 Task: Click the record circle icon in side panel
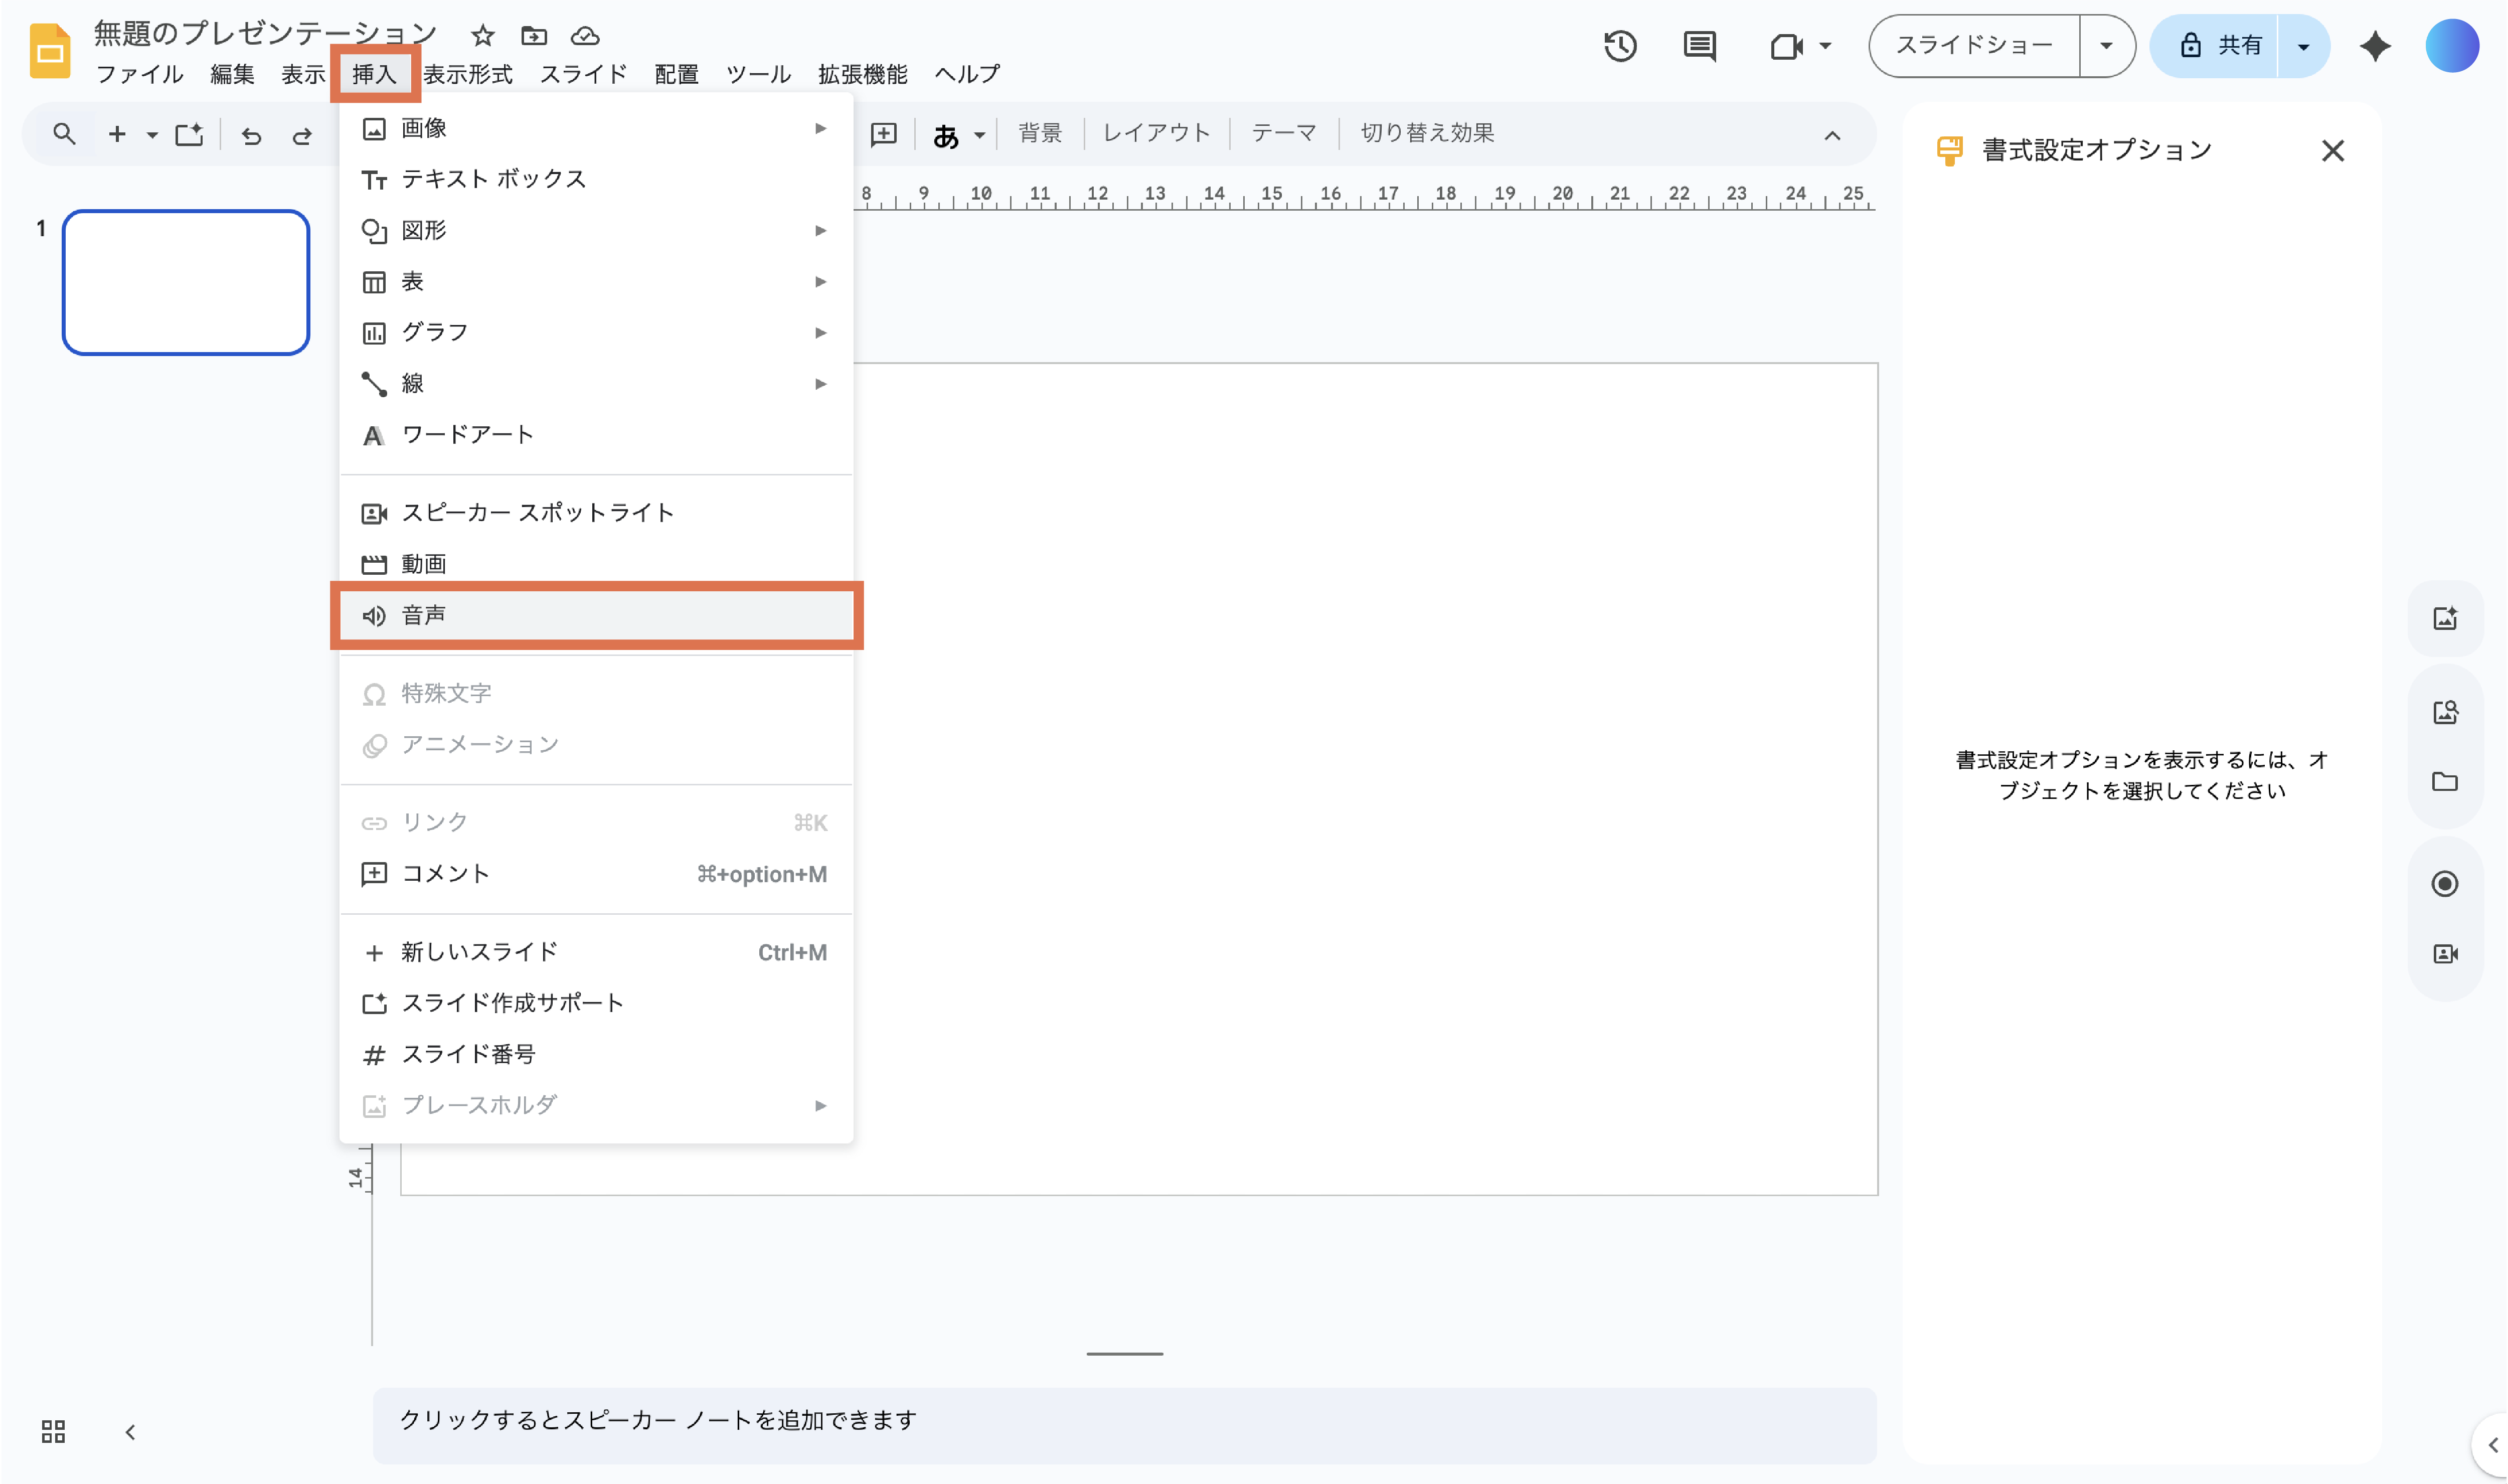click(2444, 884)
